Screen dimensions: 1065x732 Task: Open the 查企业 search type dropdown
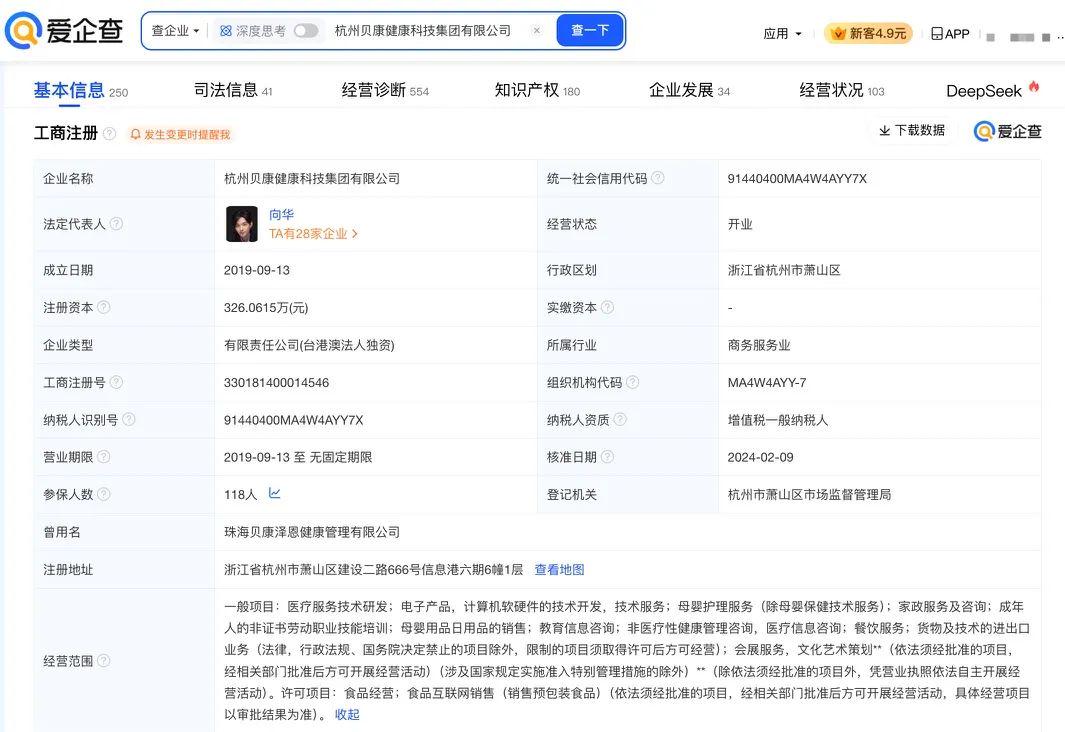pos(175,31)
